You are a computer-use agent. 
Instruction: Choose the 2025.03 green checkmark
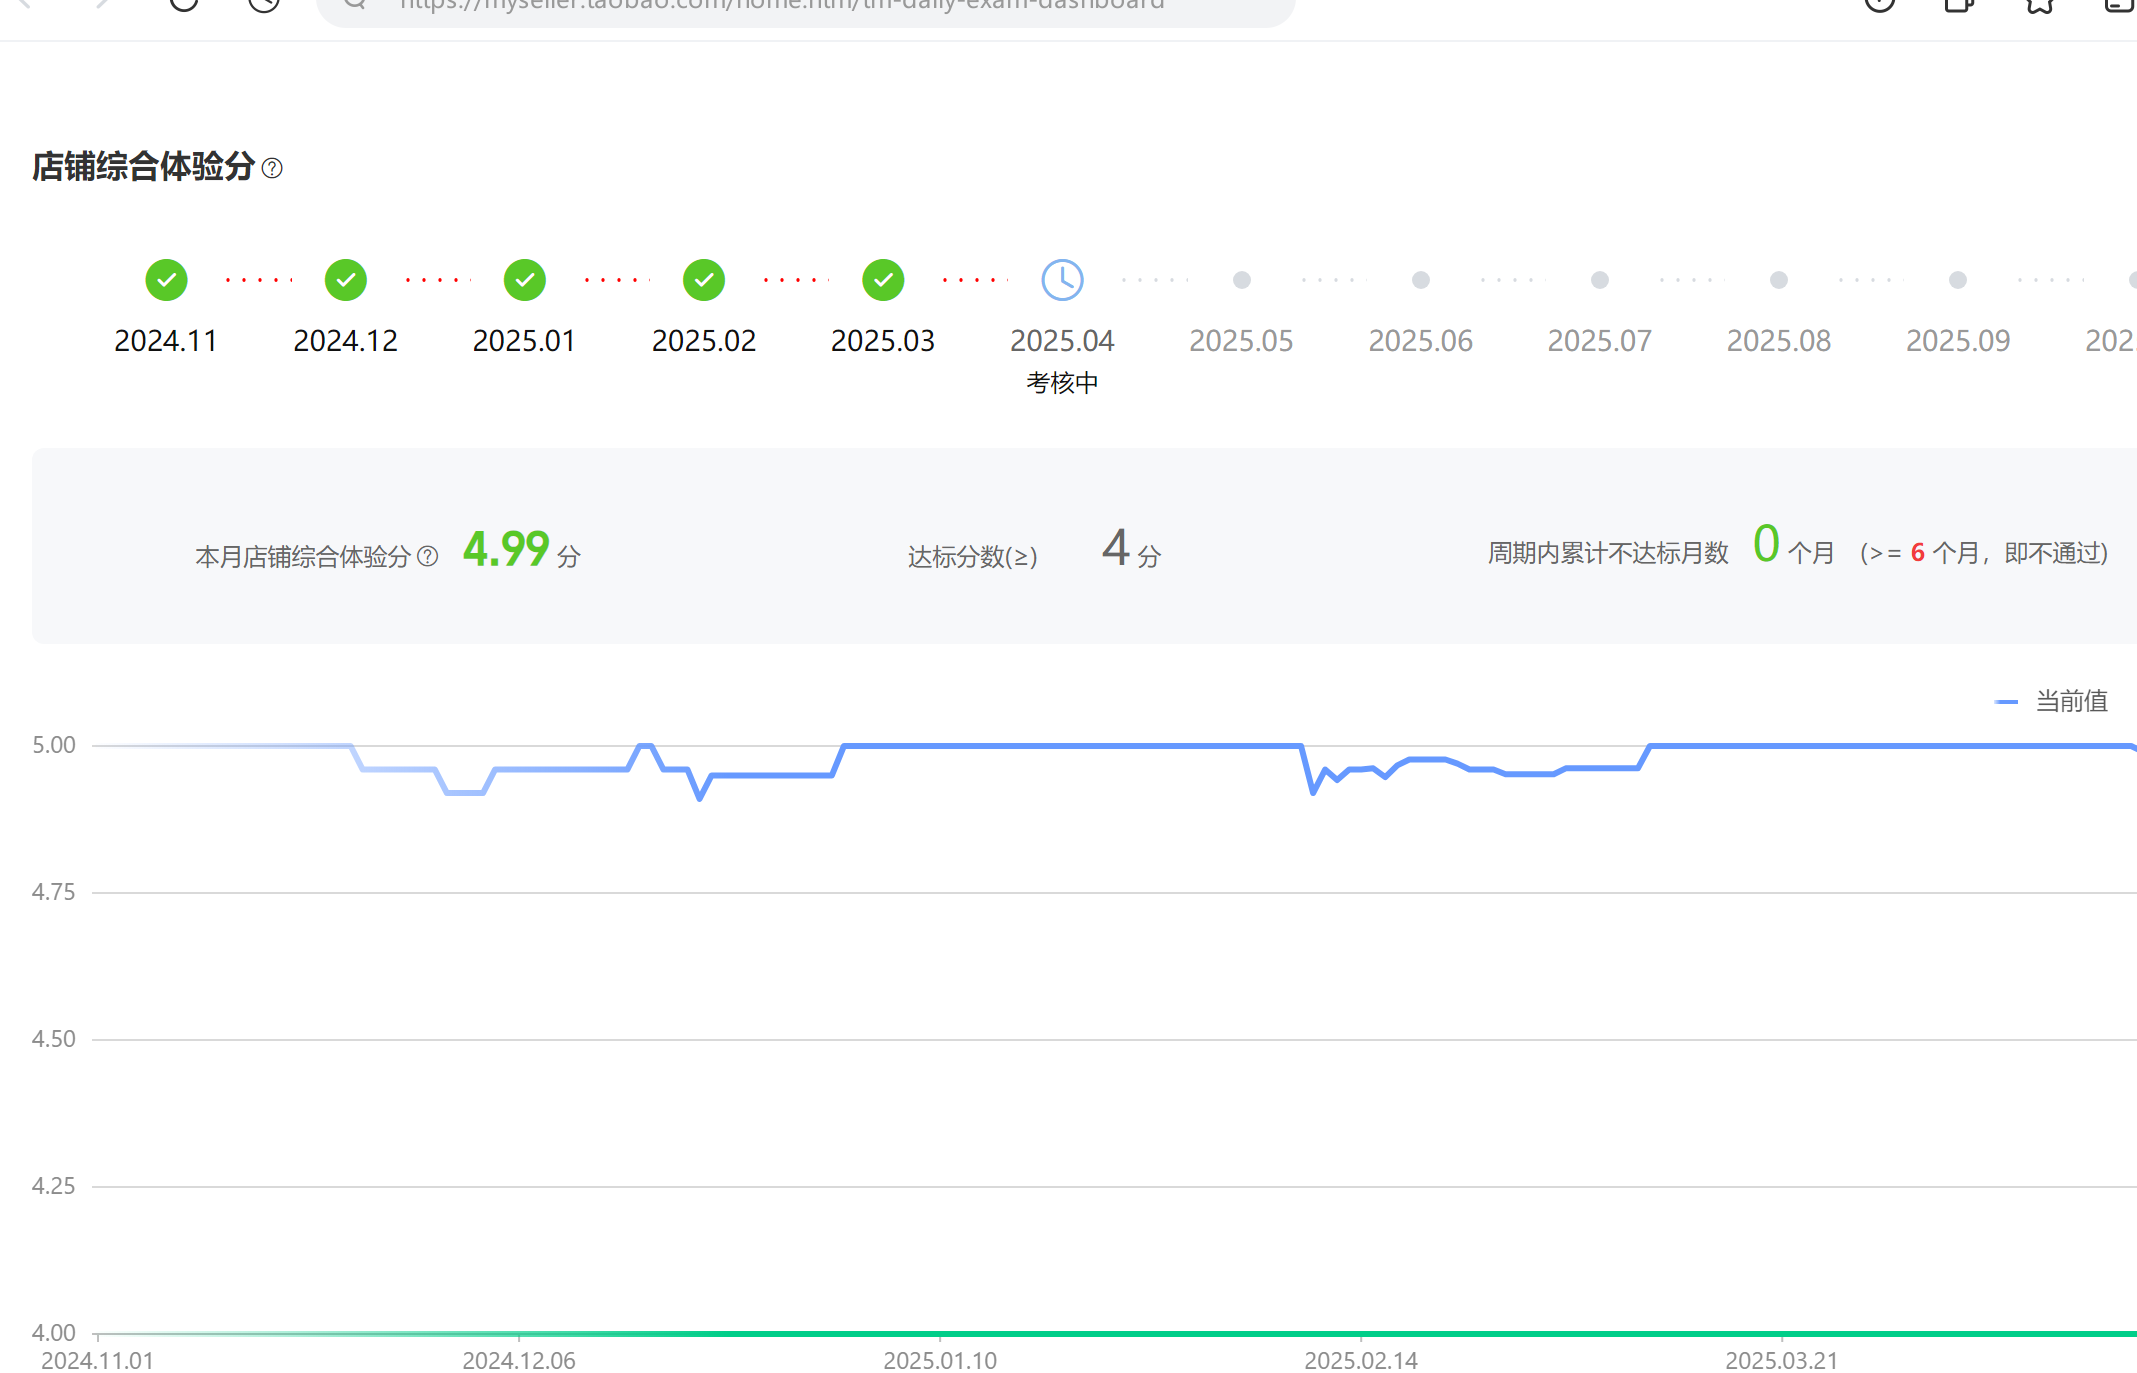882,280
